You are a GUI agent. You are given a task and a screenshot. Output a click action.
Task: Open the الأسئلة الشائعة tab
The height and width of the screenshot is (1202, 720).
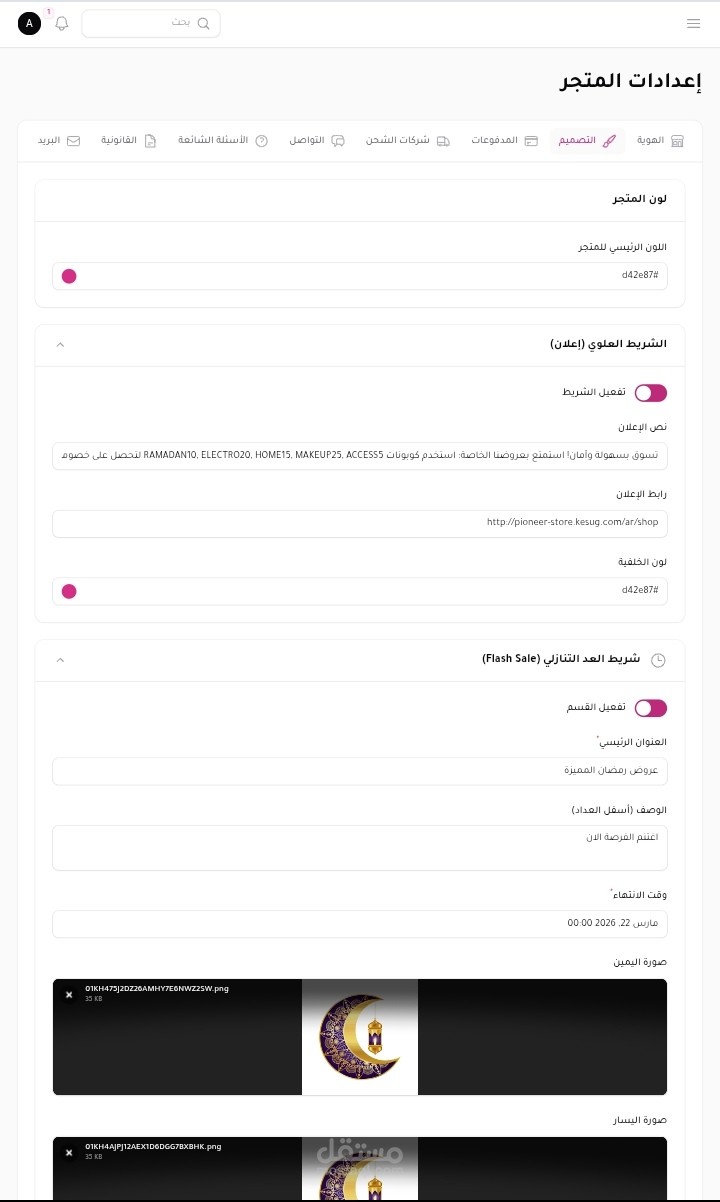(223, 141)
